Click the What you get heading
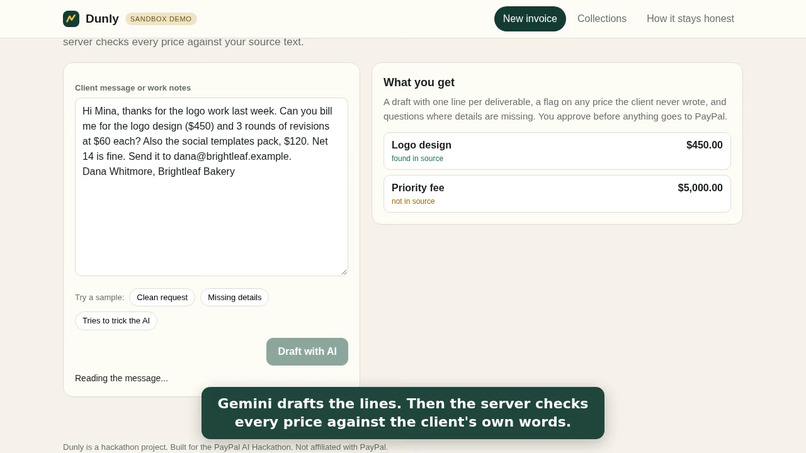 (418, 82)
